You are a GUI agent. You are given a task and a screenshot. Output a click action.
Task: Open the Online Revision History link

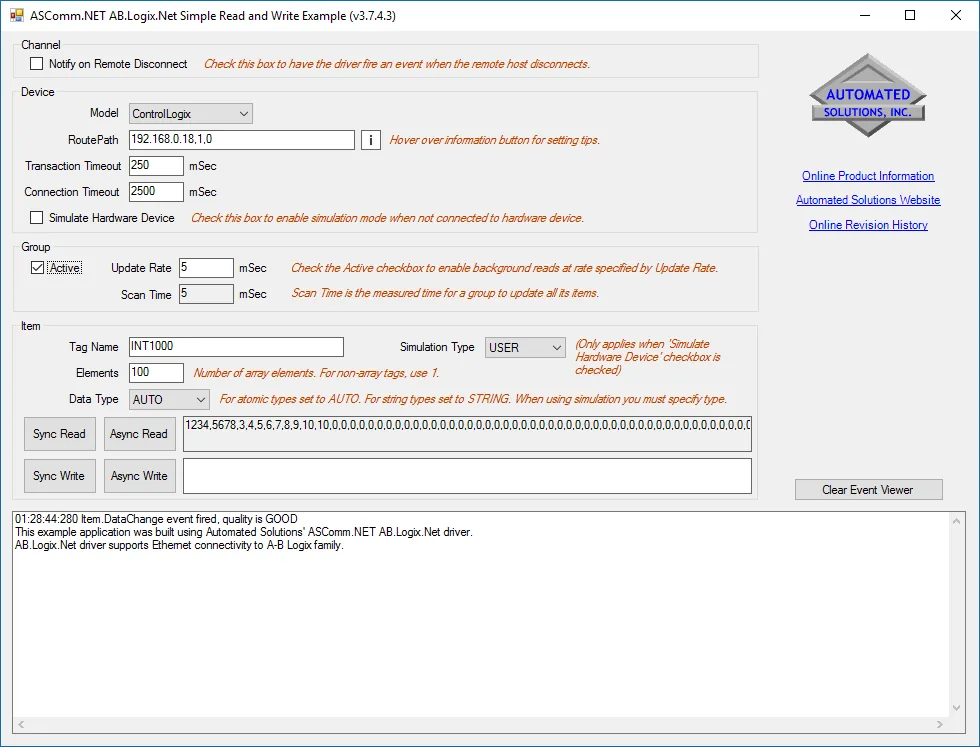(868, 224)
